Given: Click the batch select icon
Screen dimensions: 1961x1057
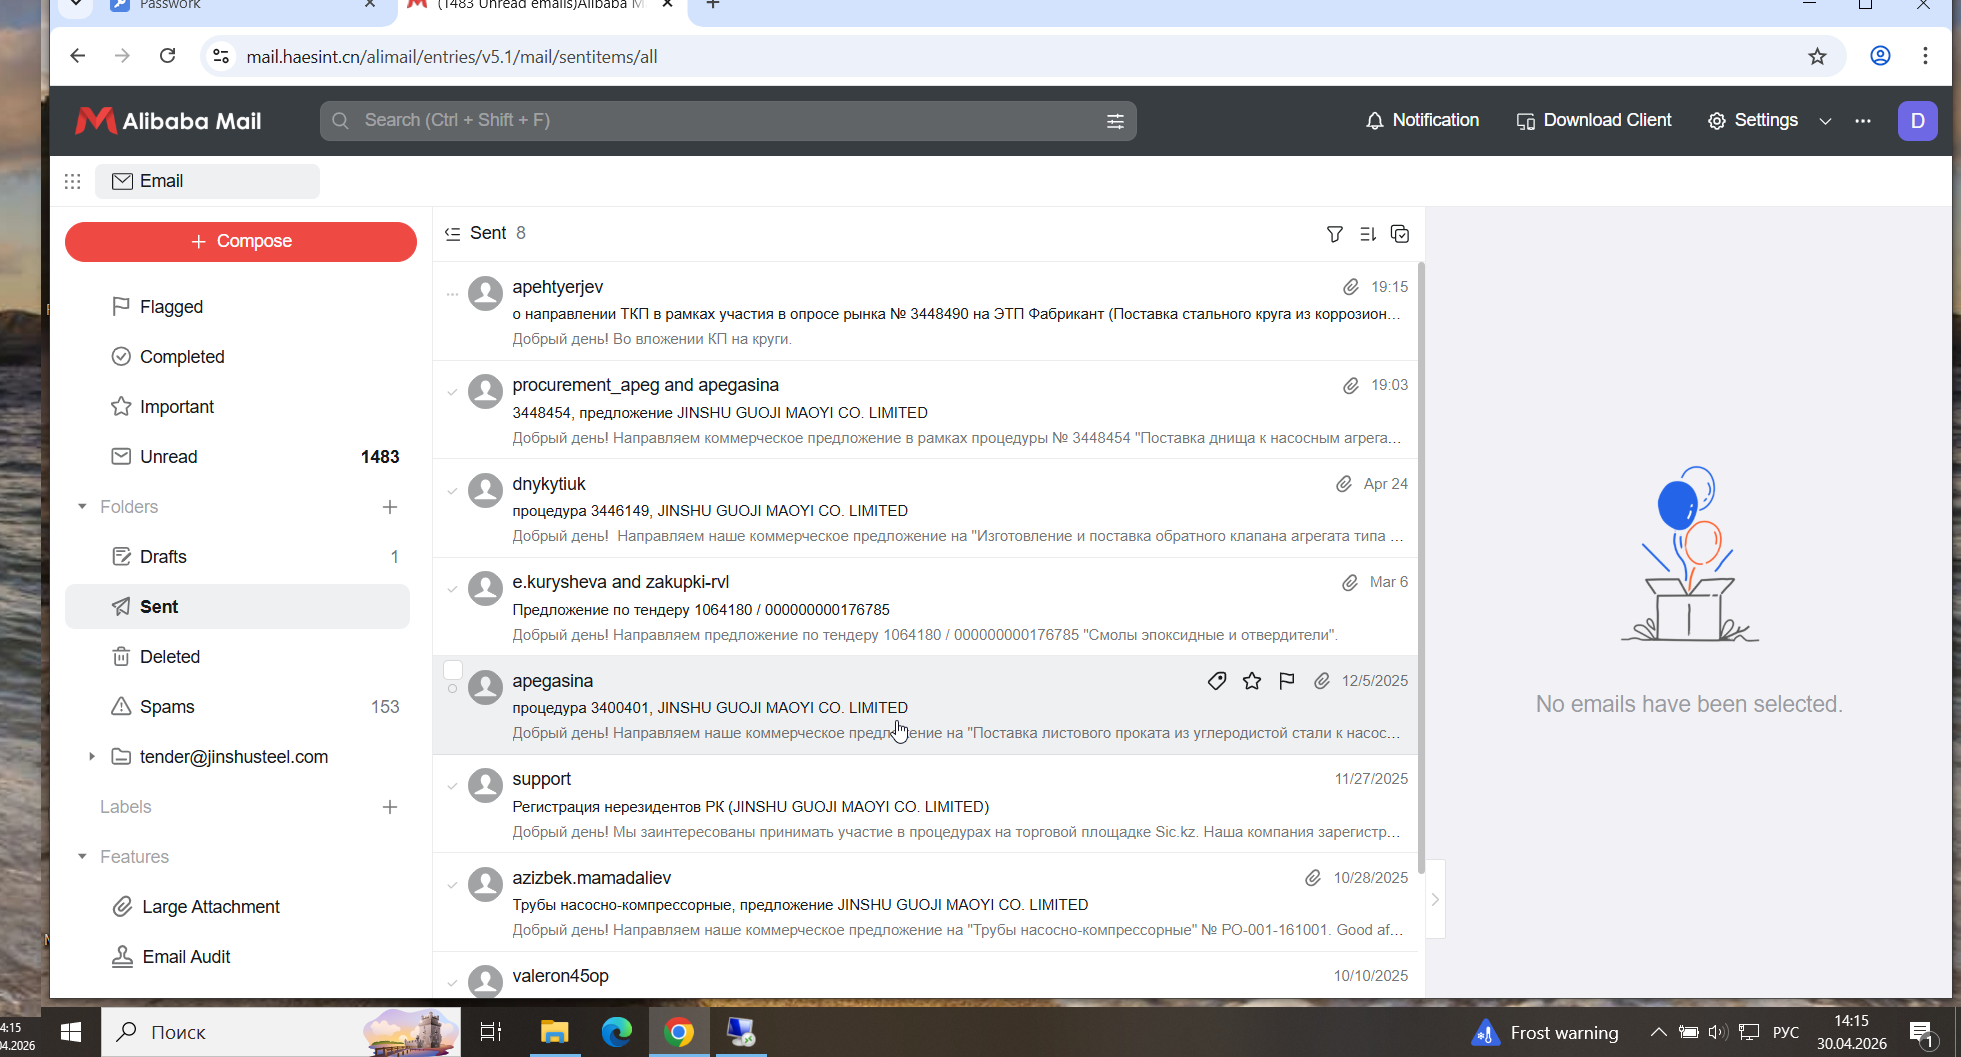Looking at the screenshot, I should click(1400, 234).
